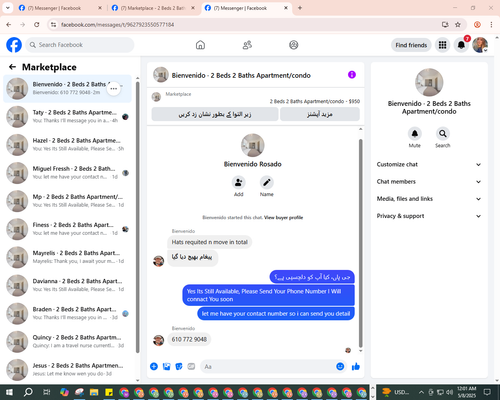Screen dimensions: 500x400
Task: Click the Search Facebook field
Action: pyautogui.click(x=80, y=45)
